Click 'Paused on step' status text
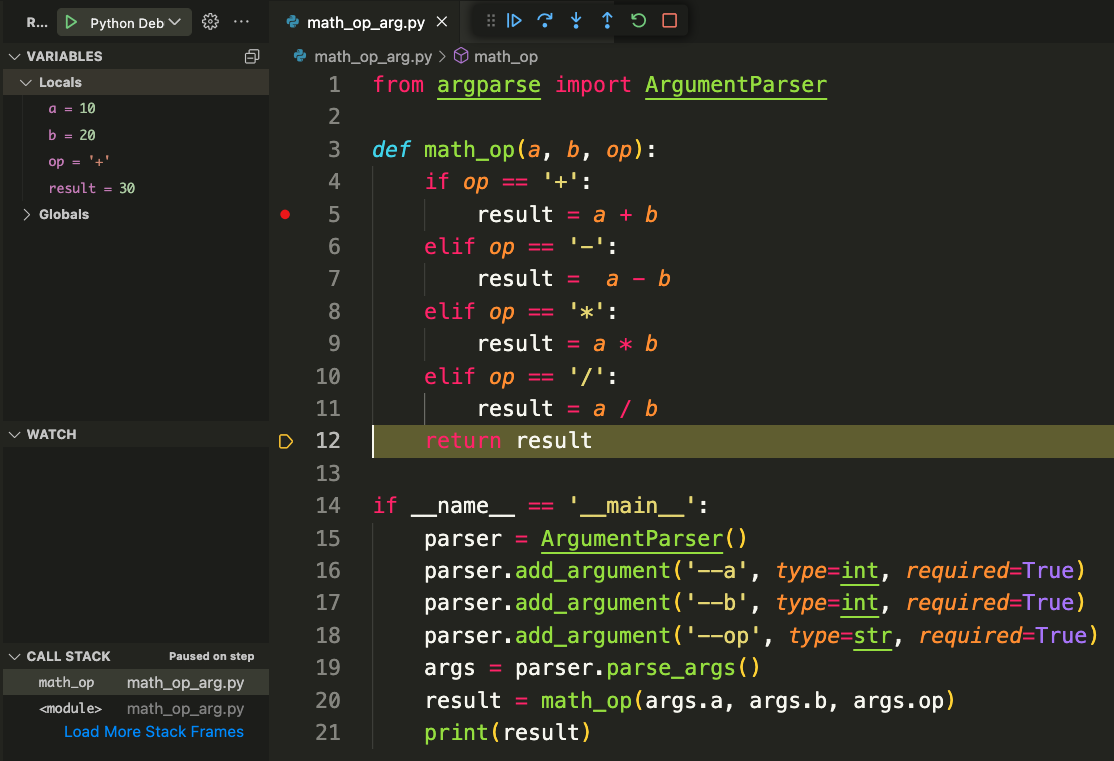Screen dimensions: 1114x761 (211, 657)
